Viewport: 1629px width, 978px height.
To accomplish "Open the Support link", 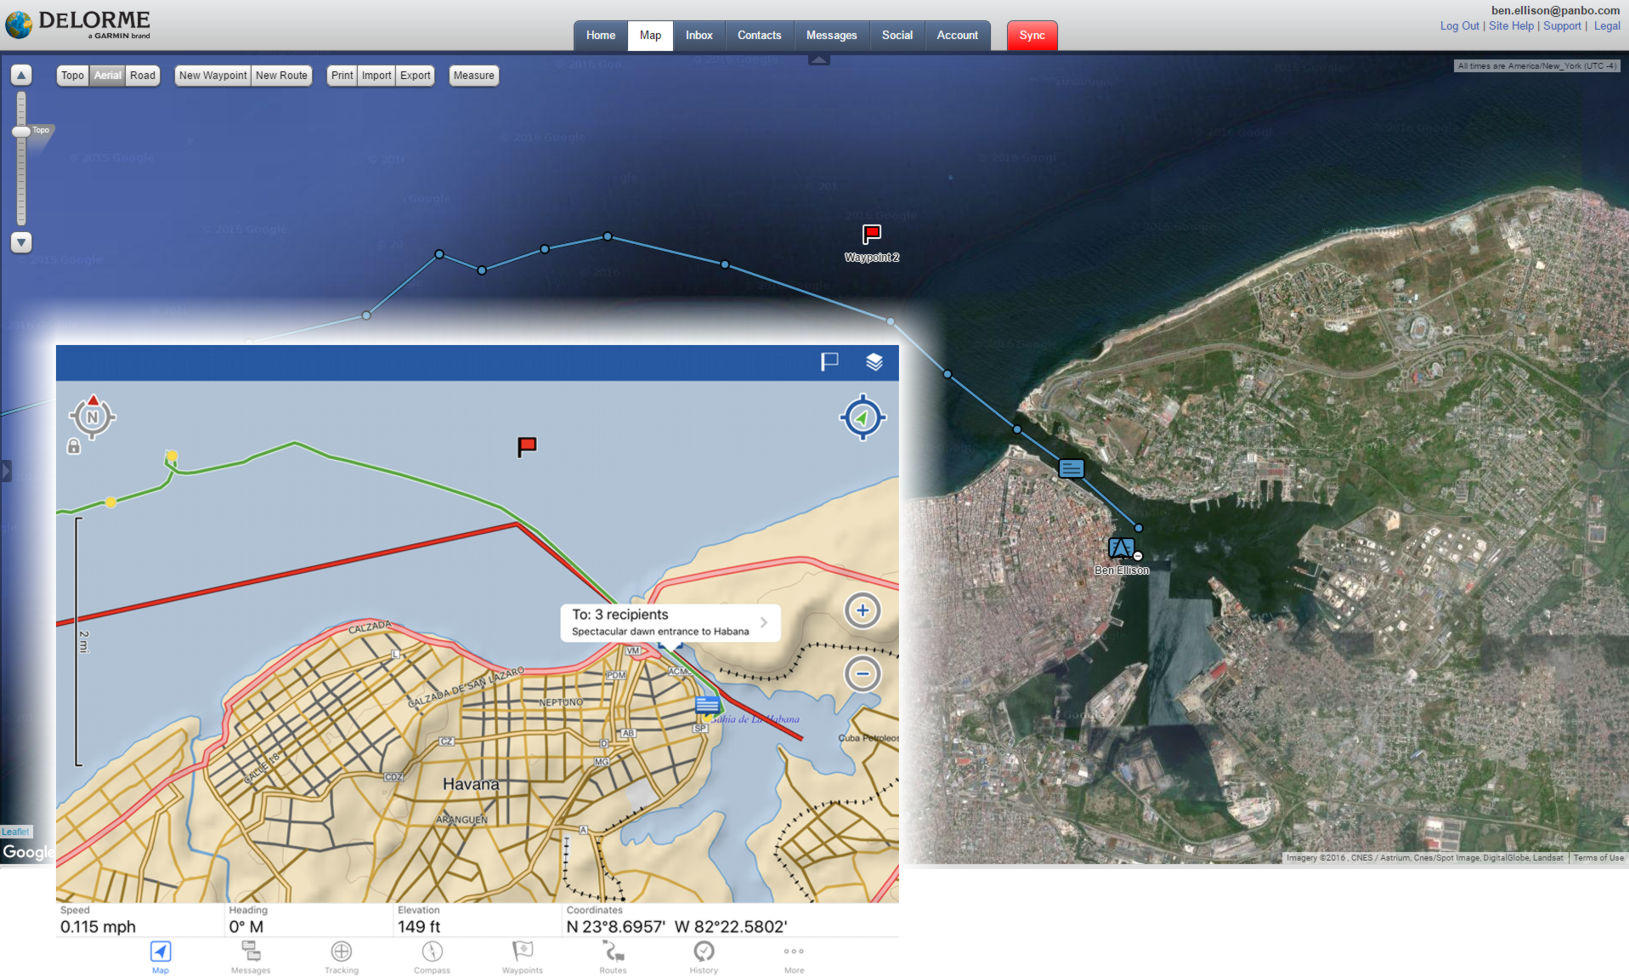I will click(1562, 26).
